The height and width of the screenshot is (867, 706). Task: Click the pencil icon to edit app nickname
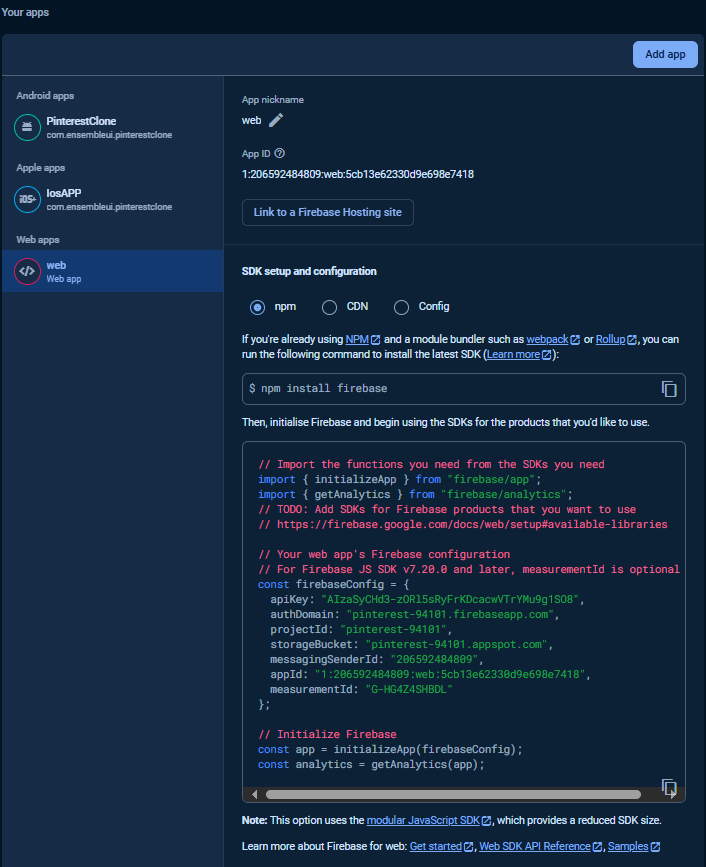[x=276, y=120]
